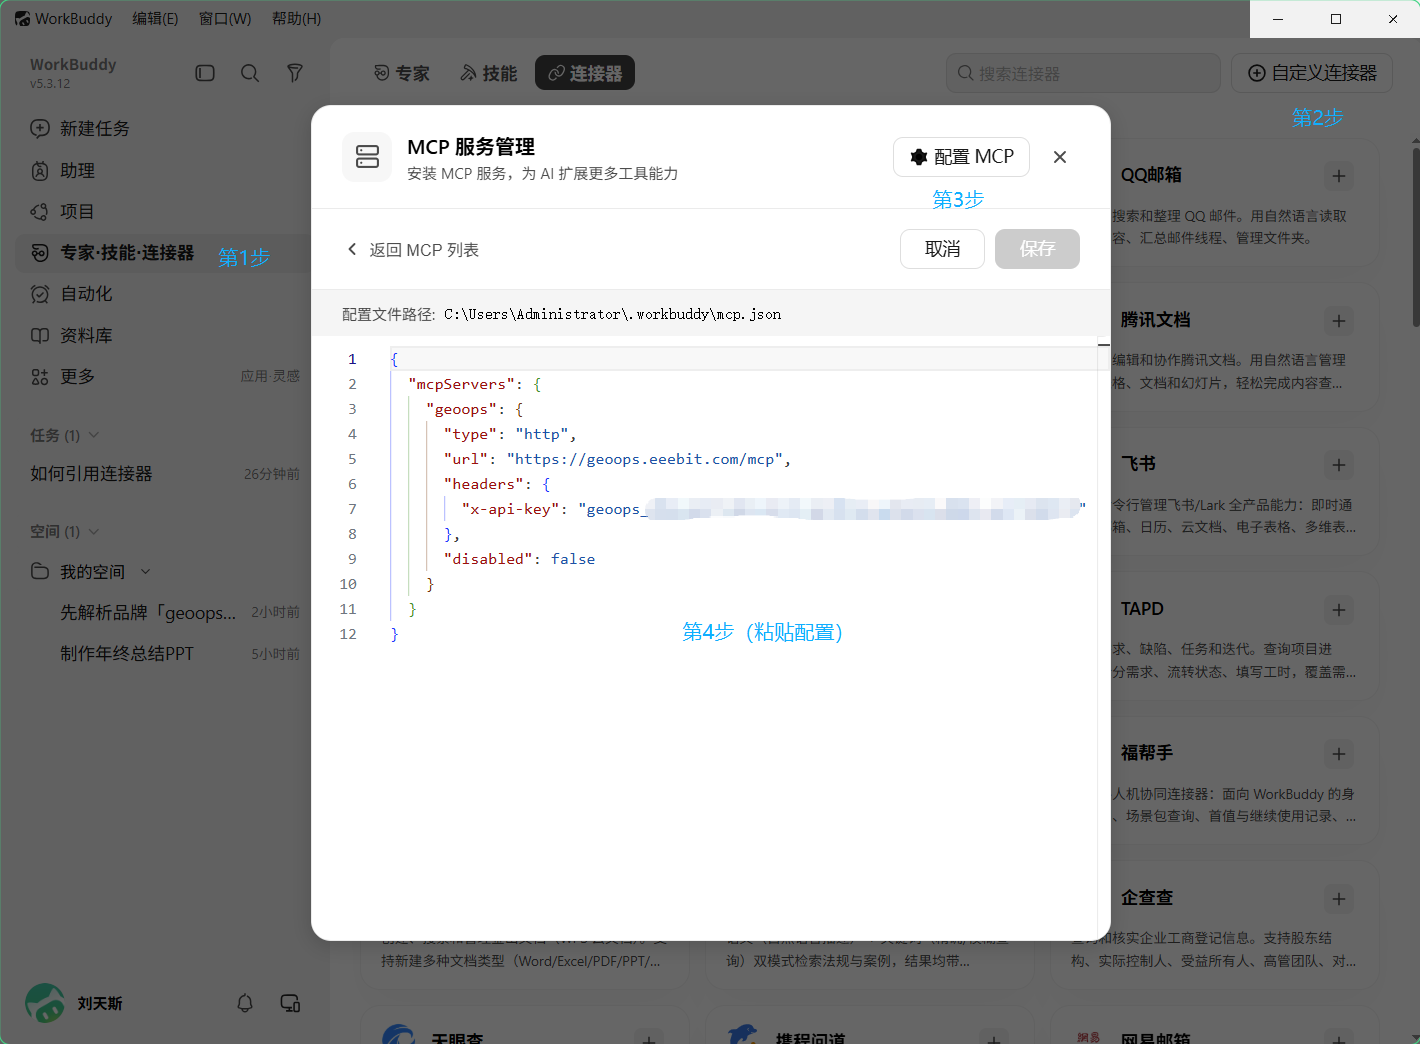Close the MCP 服务管理 dialog
Viewport: 1420px width, 1044px height.
[1060, 157]
